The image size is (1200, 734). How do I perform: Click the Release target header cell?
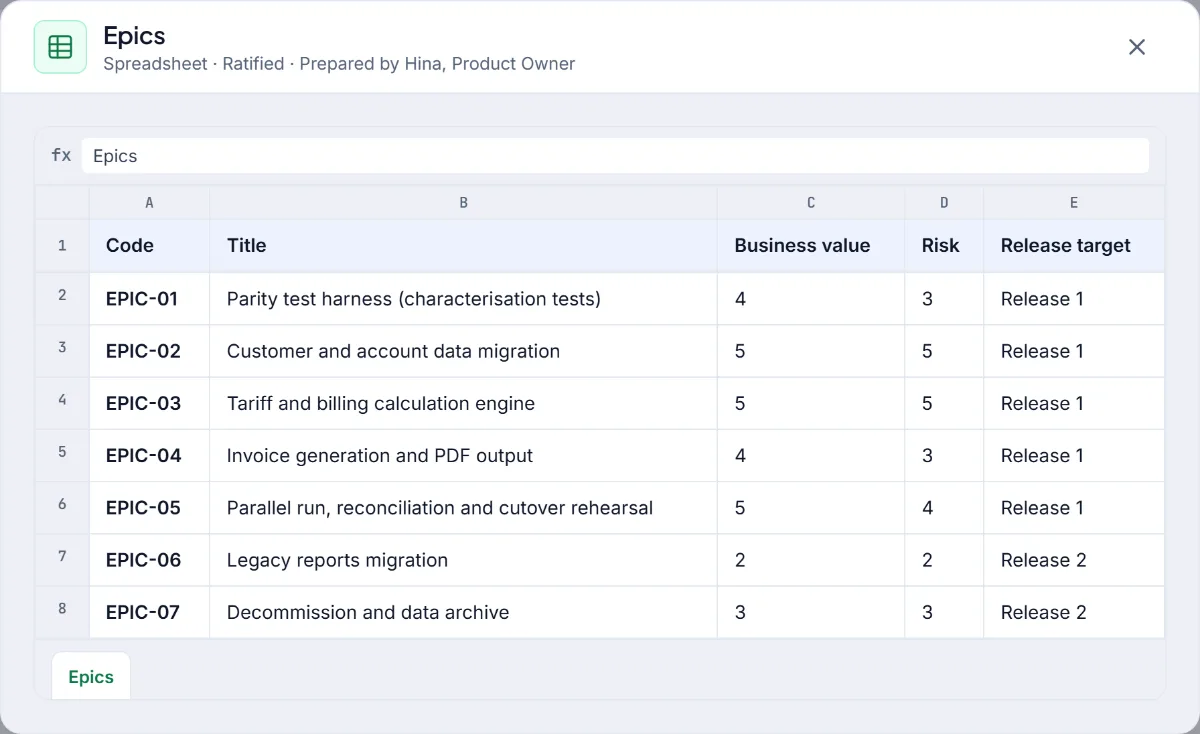click(1074, 246)
